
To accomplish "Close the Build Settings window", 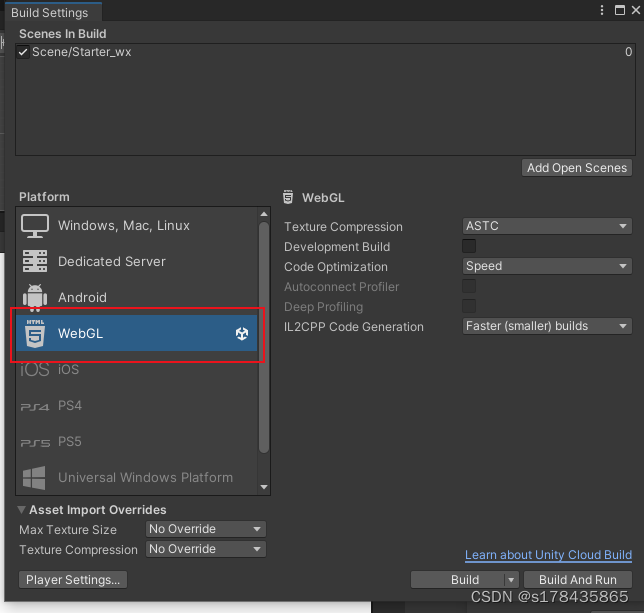I will pos(636,10).
